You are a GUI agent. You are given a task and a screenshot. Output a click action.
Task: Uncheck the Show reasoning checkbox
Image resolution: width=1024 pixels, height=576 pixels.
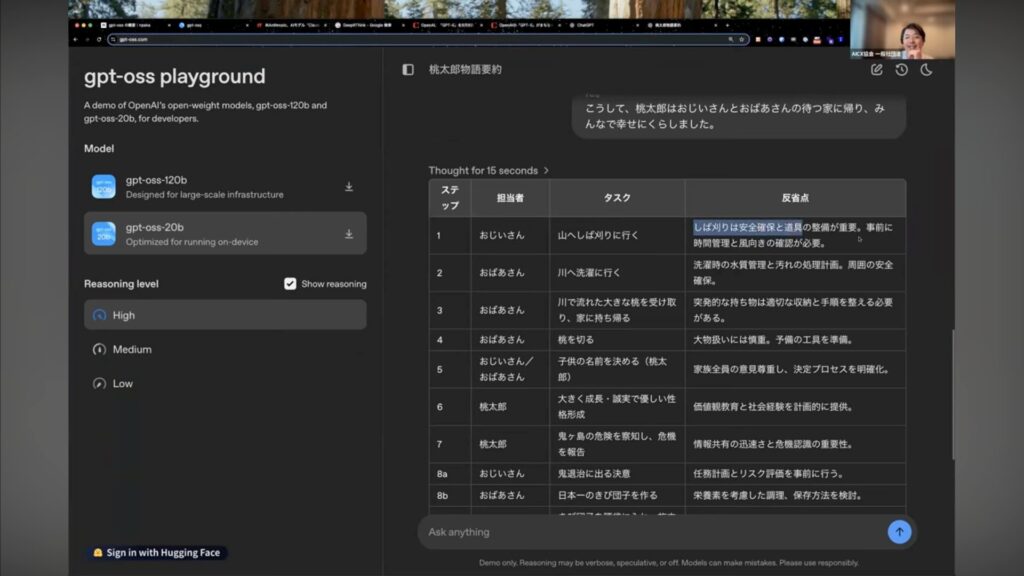290,284
